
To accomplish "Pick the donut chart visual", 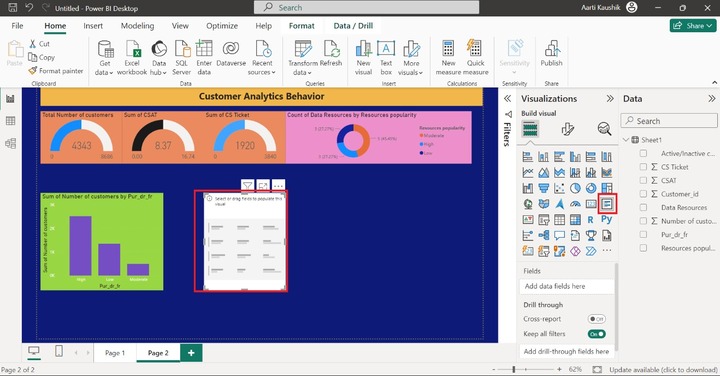I will pyautogui.click(x=591, y=188).
